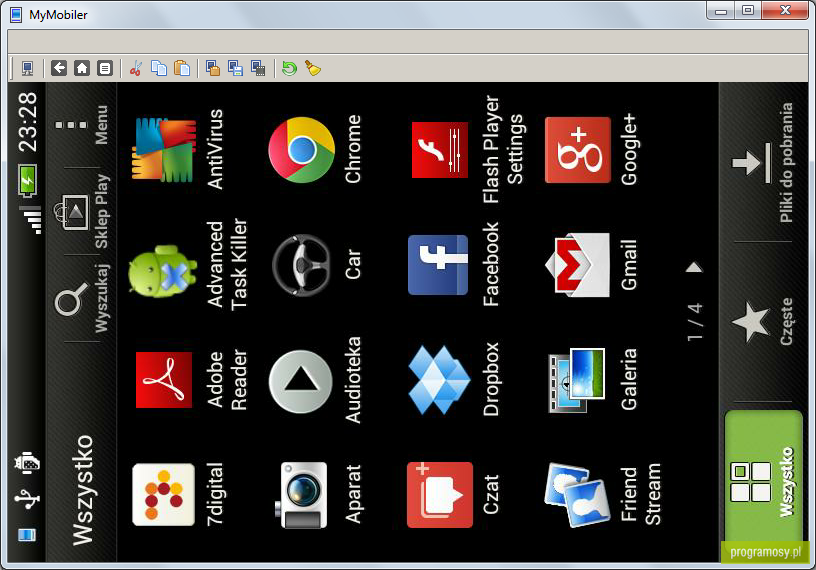Click MyMobiler connect device toolbar icon
This screenshot has height=570, width=816.
[28, 68]
